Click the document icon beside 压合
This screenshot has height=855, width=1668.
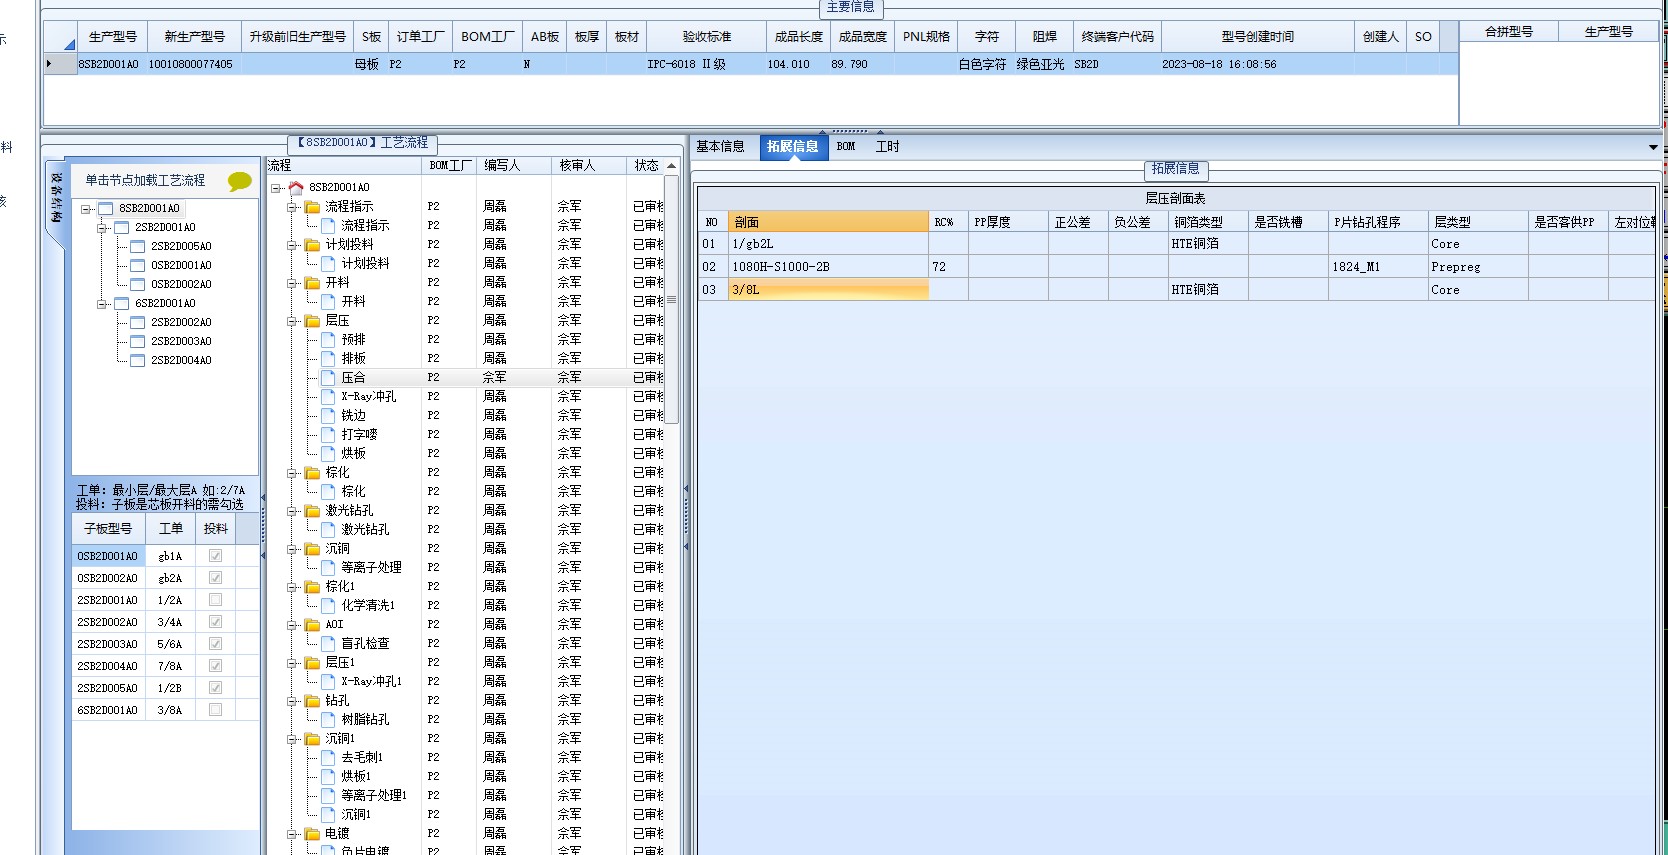tap(328, 377)
